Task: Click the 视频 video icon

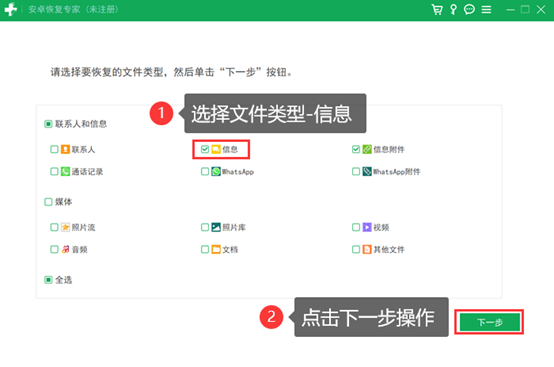Action: [367, 227]
